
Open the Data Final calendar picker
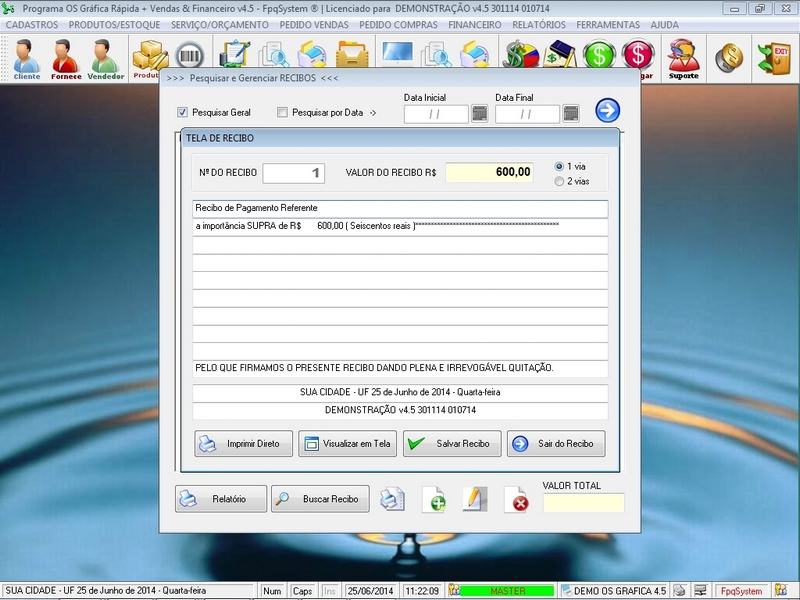click(571, 114)
